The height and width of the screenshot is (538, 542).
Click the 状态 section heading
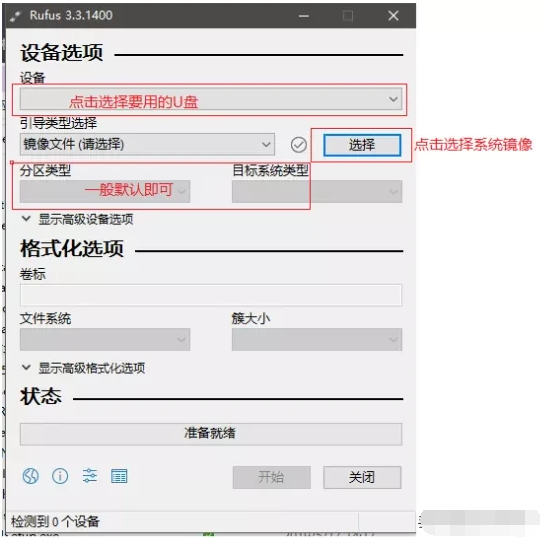41,396
